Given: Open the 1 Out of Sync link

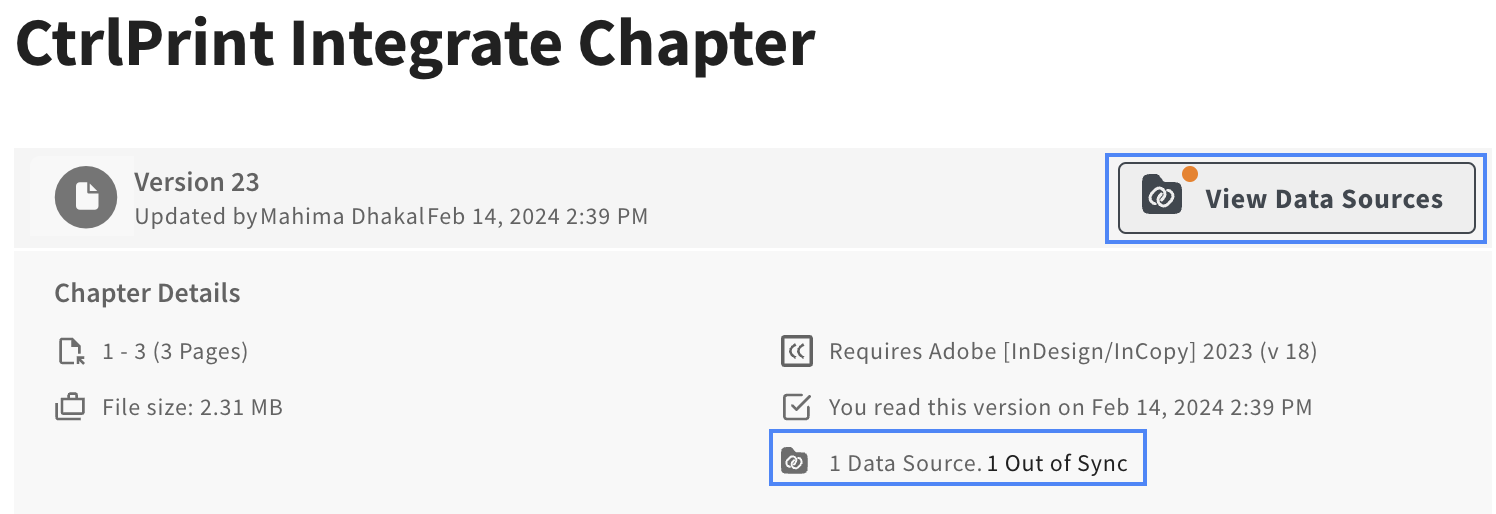Looking at the screenshot, I should [x=1057, y=463].
